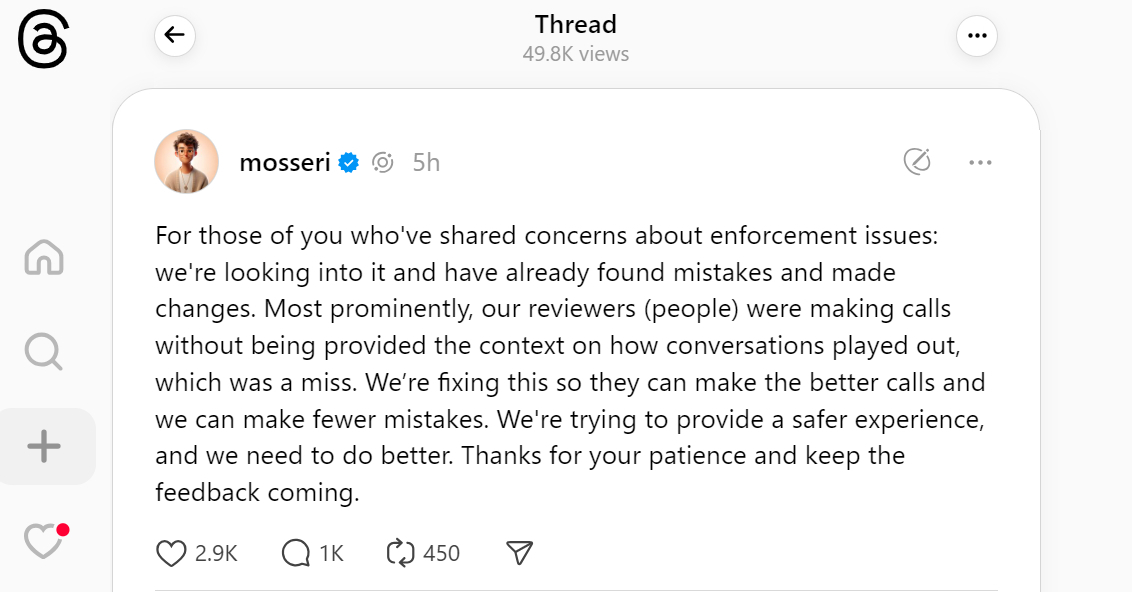Viewport: 1132px width, 592px height.
Task: Open the Home feed icon
Action: [x=43, y=258]
